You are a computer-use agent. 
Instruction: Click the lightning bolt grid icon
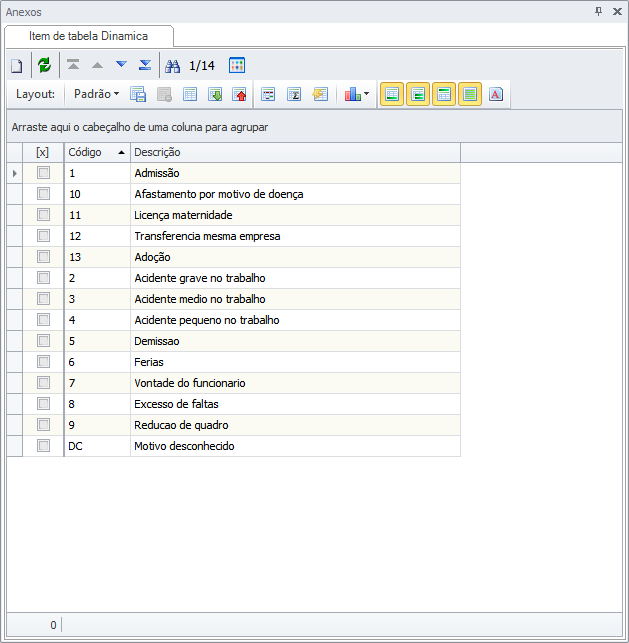coord(320,94)
